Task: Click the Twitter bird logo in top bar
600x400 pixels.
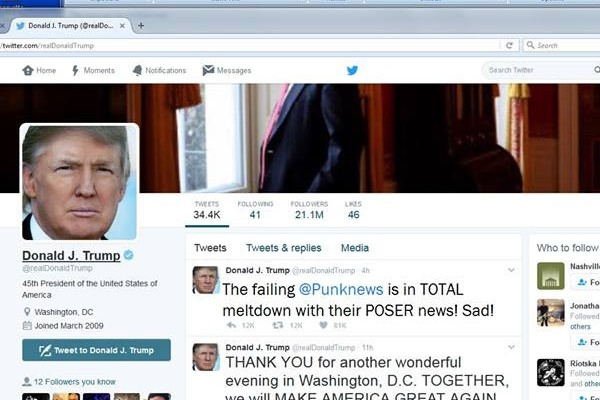Action: 352,70
